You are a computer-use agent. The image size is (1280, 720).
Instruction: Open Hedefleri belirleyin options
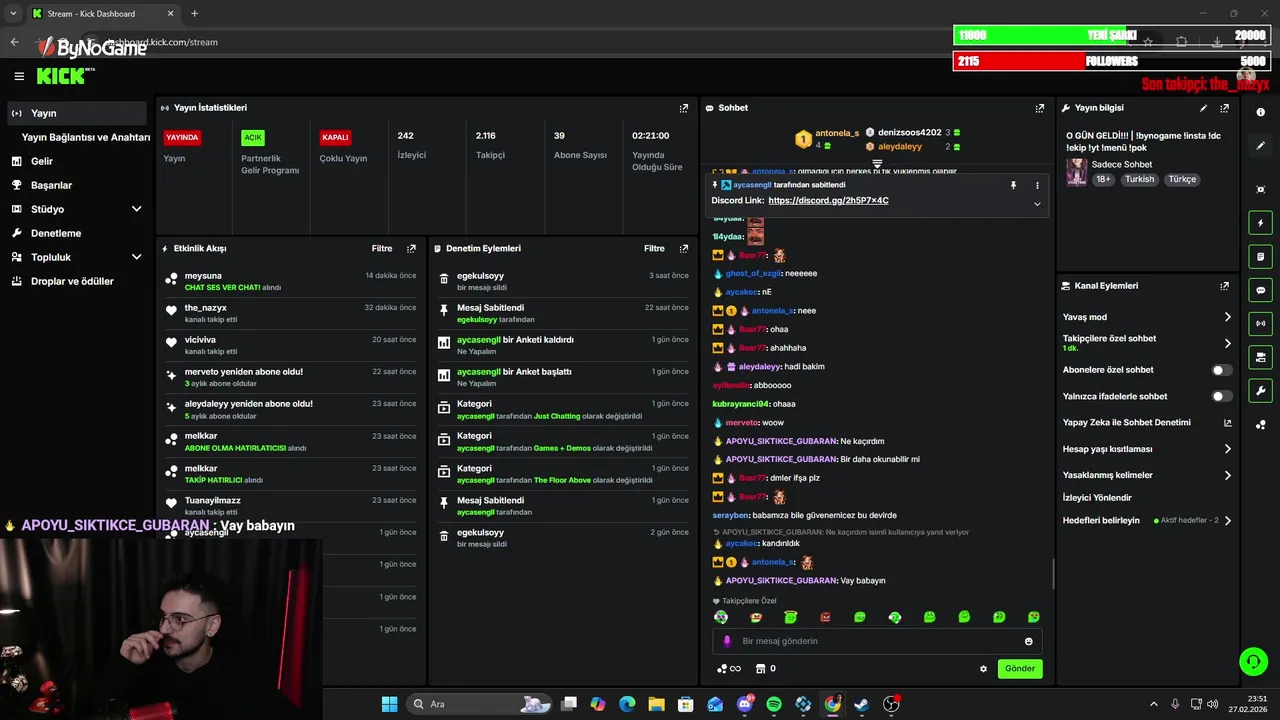pyautogui.click(x=1147, y=520)
